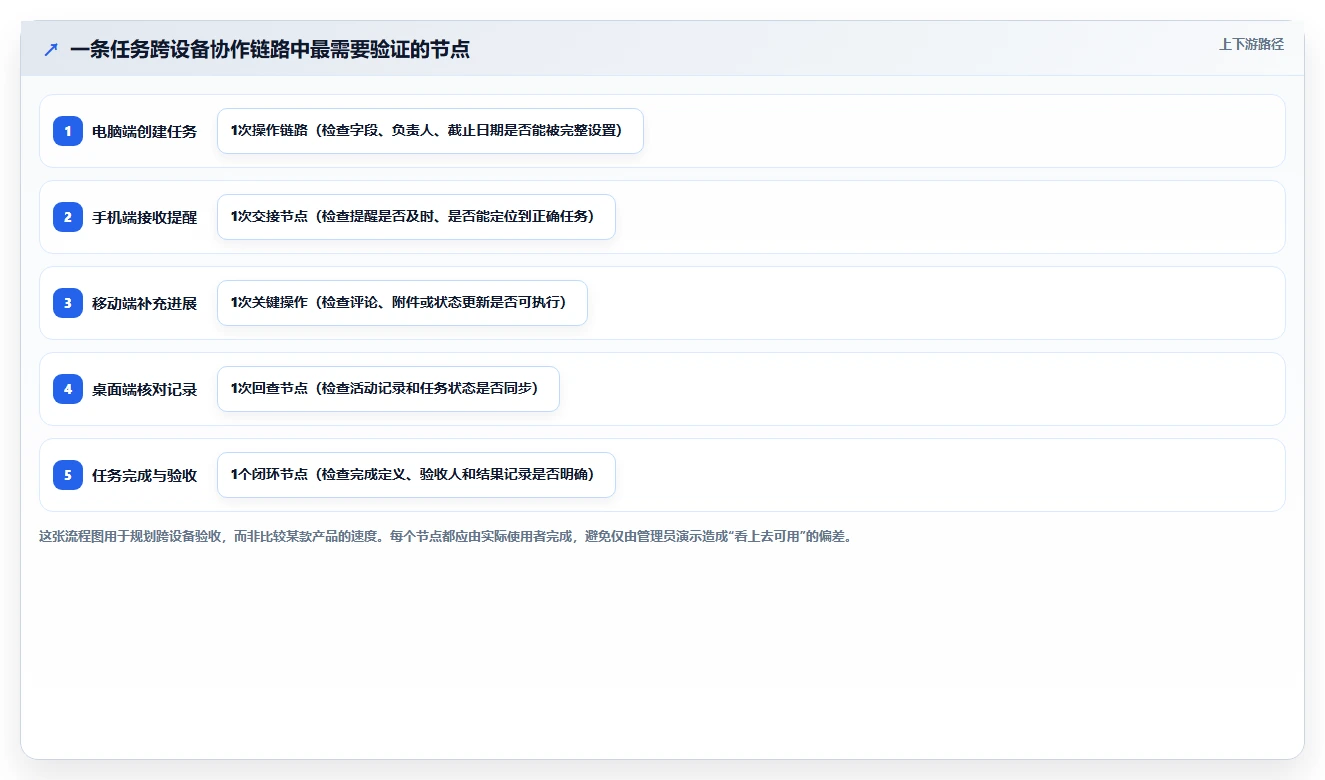Select the step 1 number badge
The width and height of the screenshot is (1325, 780).
(x=68, y=131)
